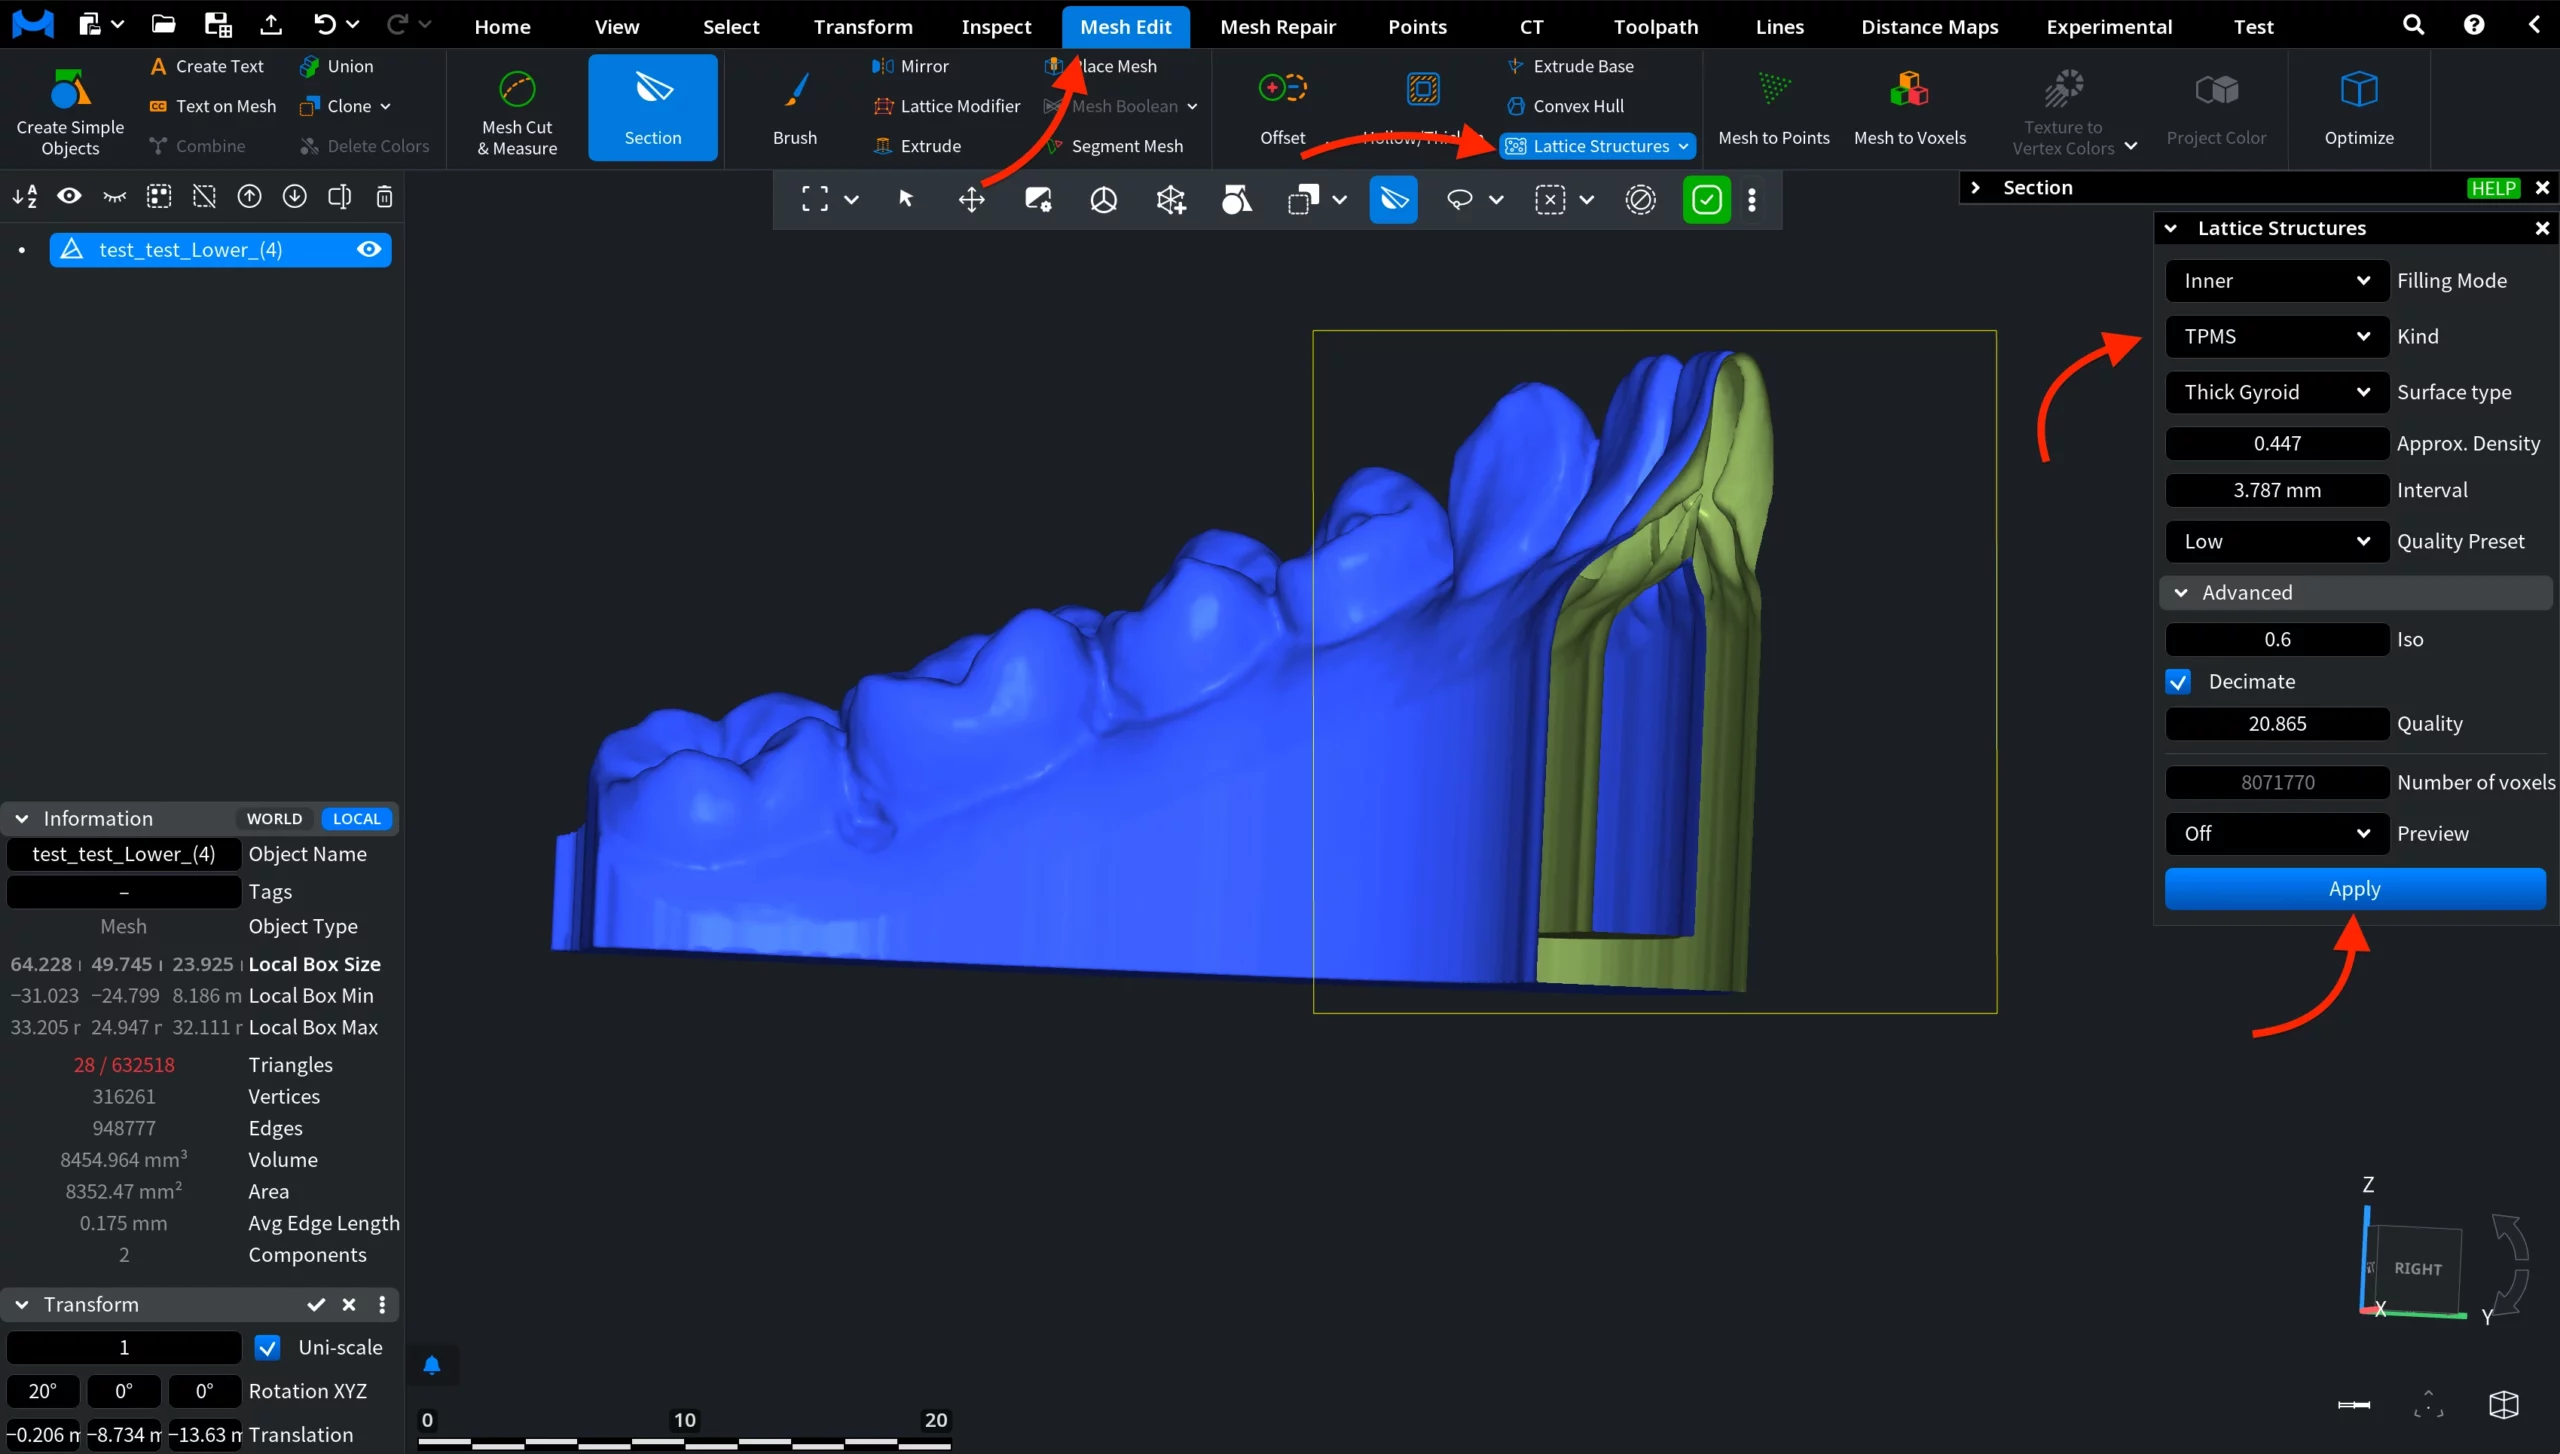2560x1454 pixels.
Task: Click the trash icon above the object list
Action: 384,197
